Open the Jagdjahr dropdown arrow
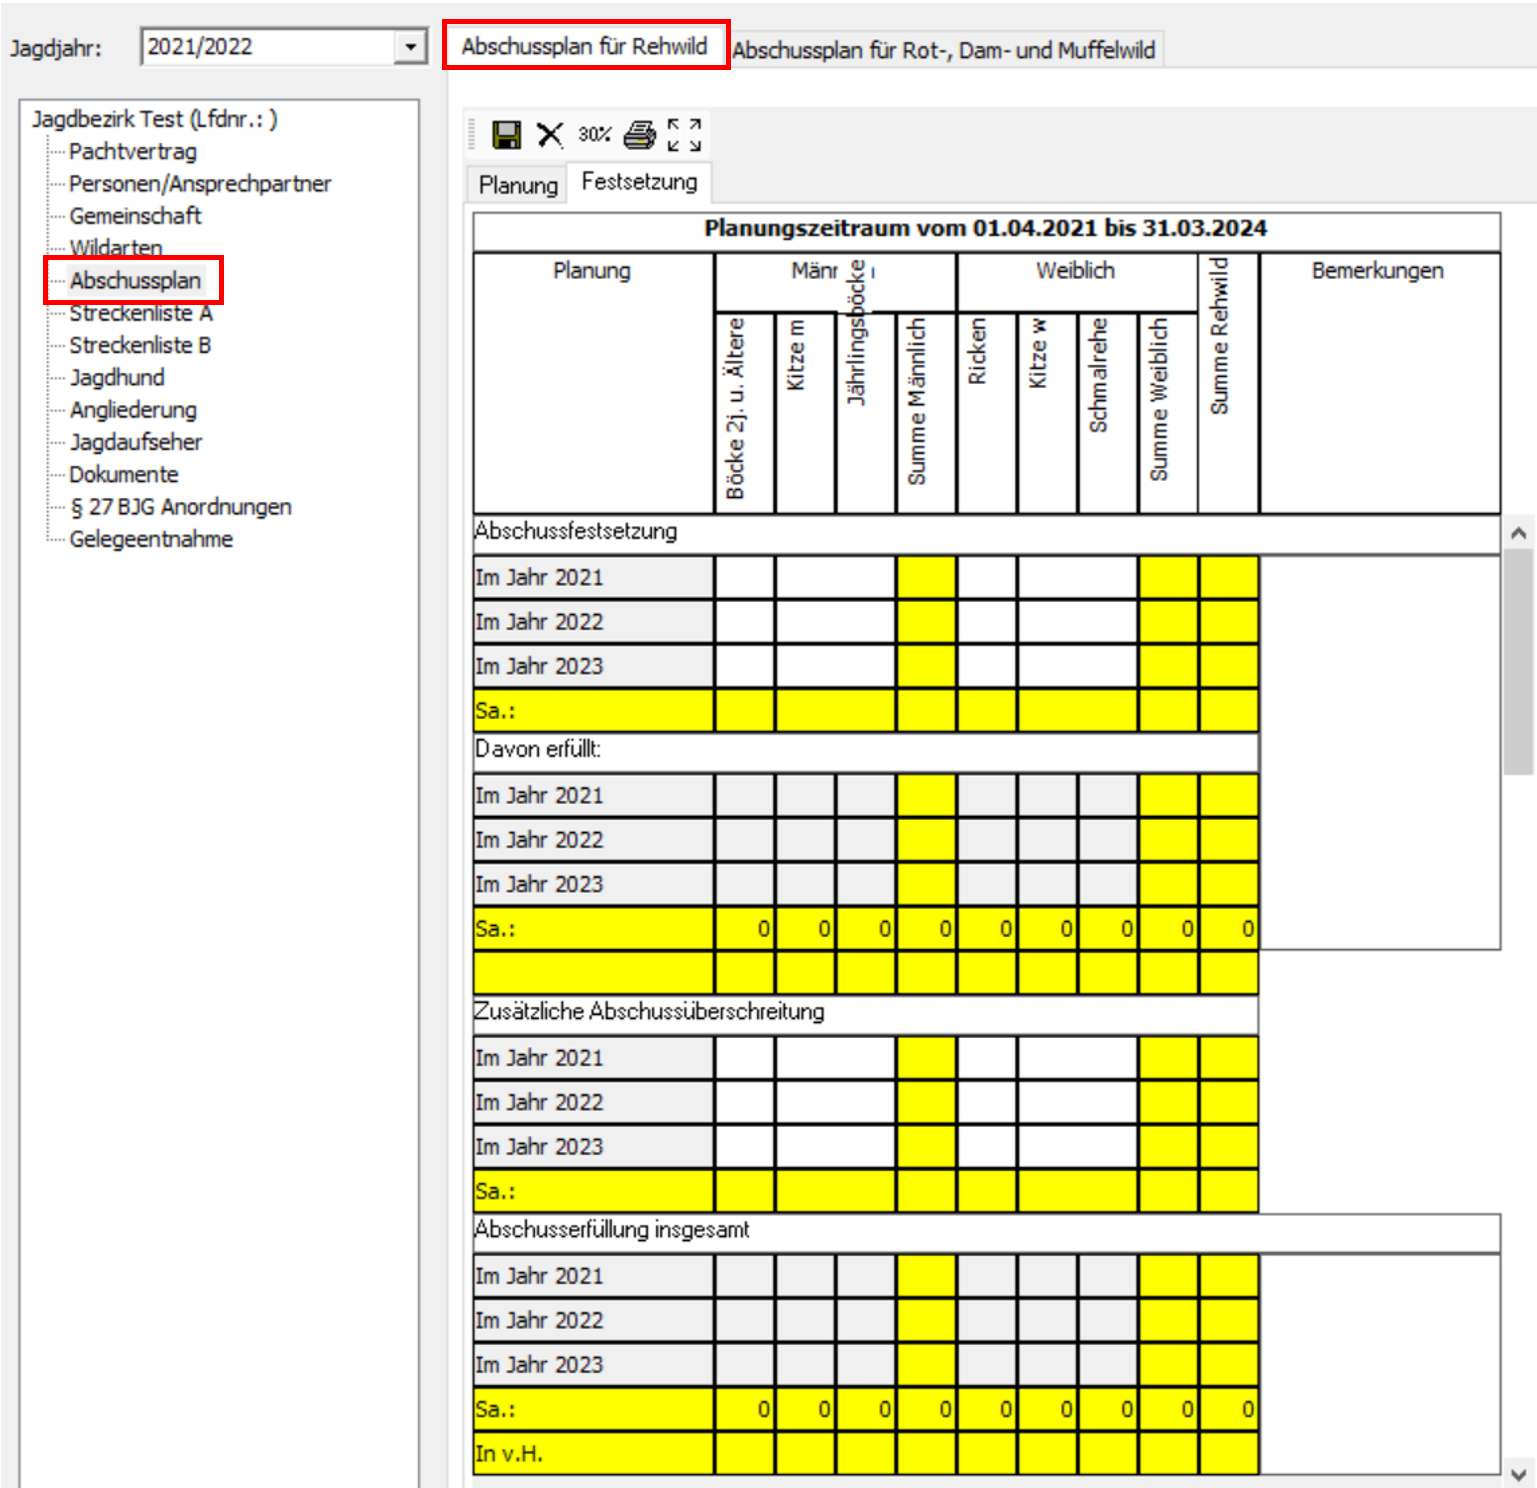This screenshot has height=1488, width=1537. tap(410, 47)
